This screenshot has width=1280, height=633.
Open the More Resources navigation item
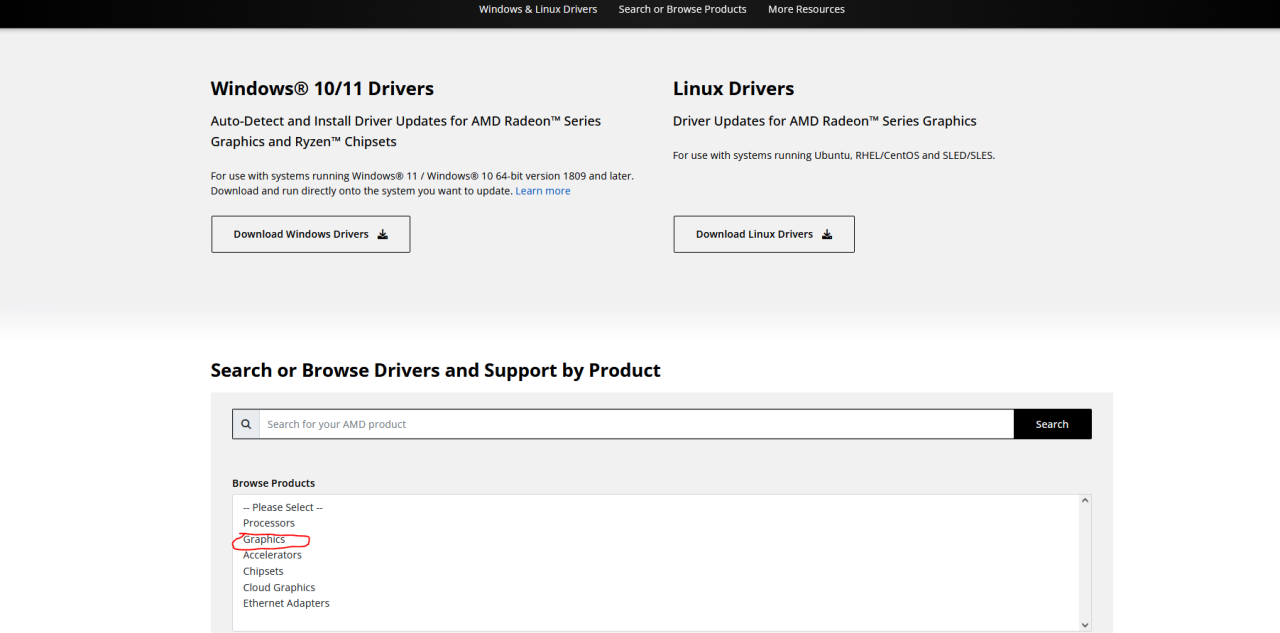pyautogui.click(x=806, y=9)
